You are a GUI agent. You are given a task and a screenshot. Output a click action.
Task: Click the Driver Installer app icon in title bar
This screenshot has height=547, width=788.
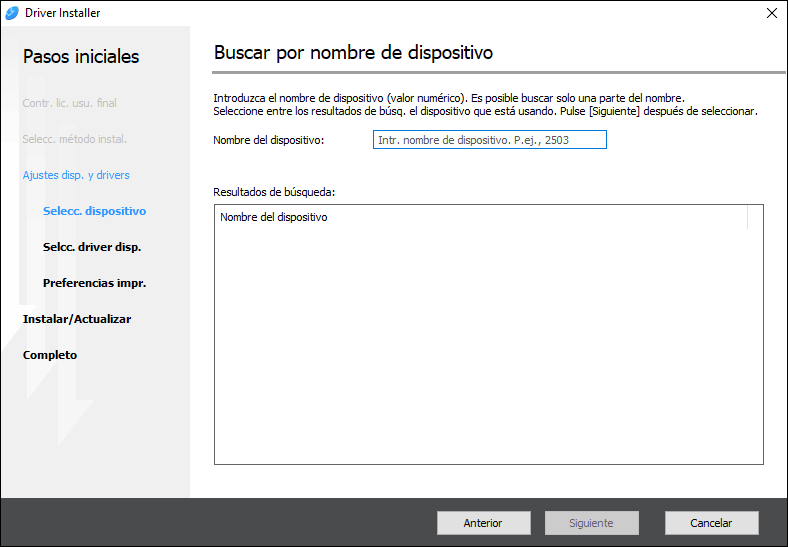[12, 13]
